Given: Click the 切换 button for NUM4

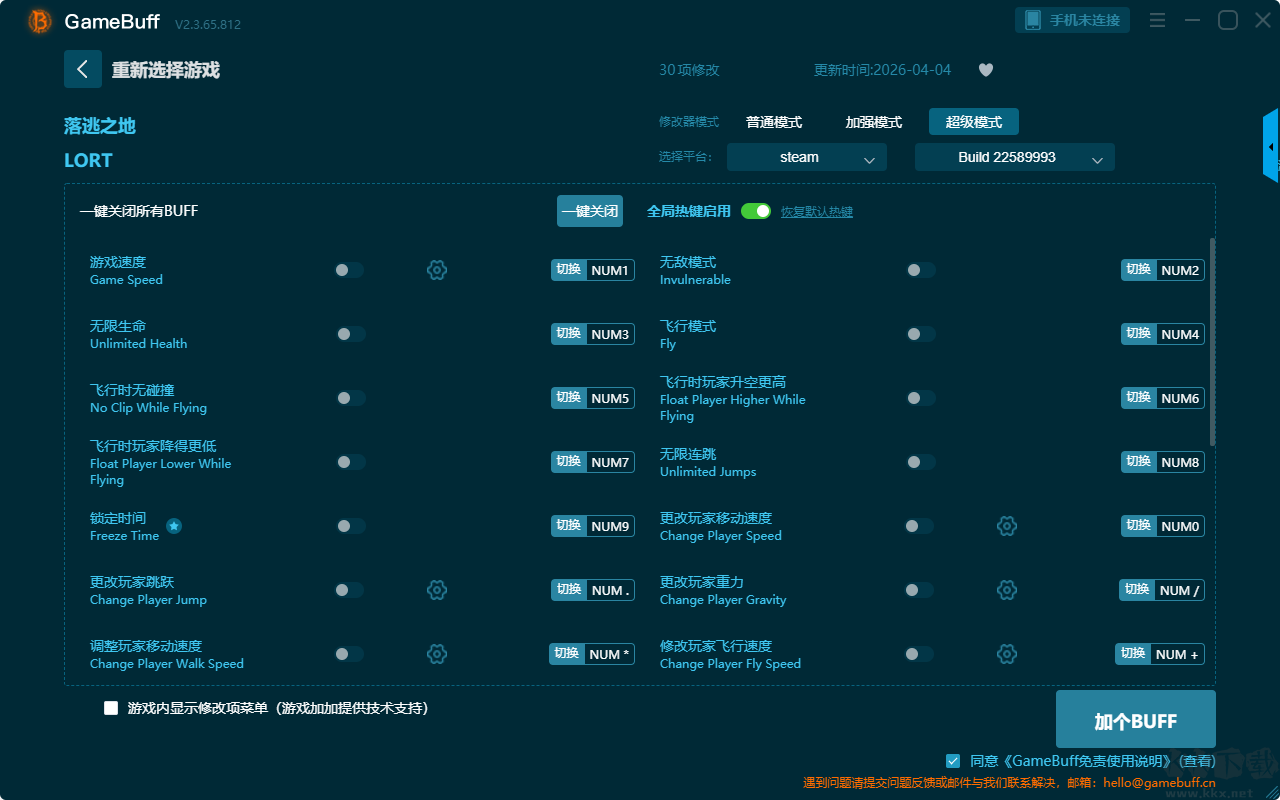Looking at the screenshot, I should (x=1139, y=334).
